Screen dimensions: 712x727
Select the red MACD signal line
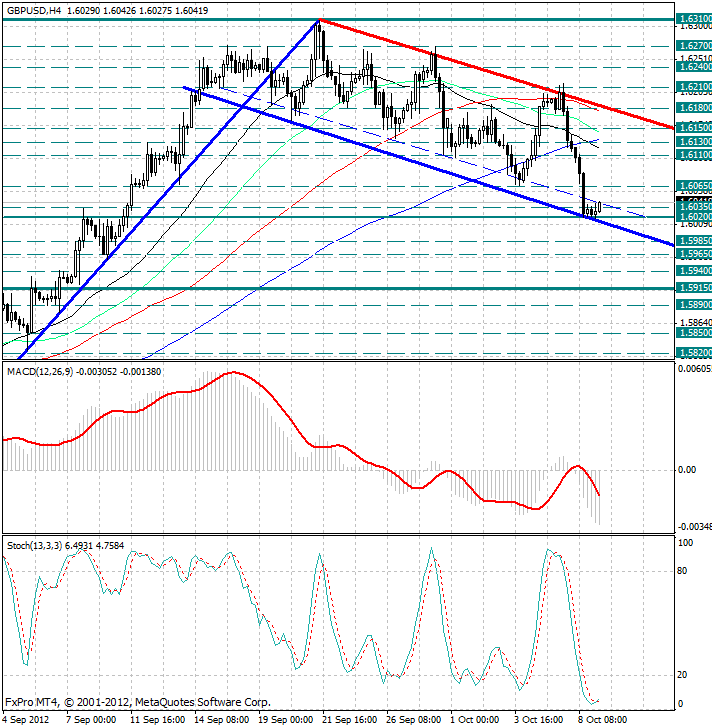coord(301,440)
